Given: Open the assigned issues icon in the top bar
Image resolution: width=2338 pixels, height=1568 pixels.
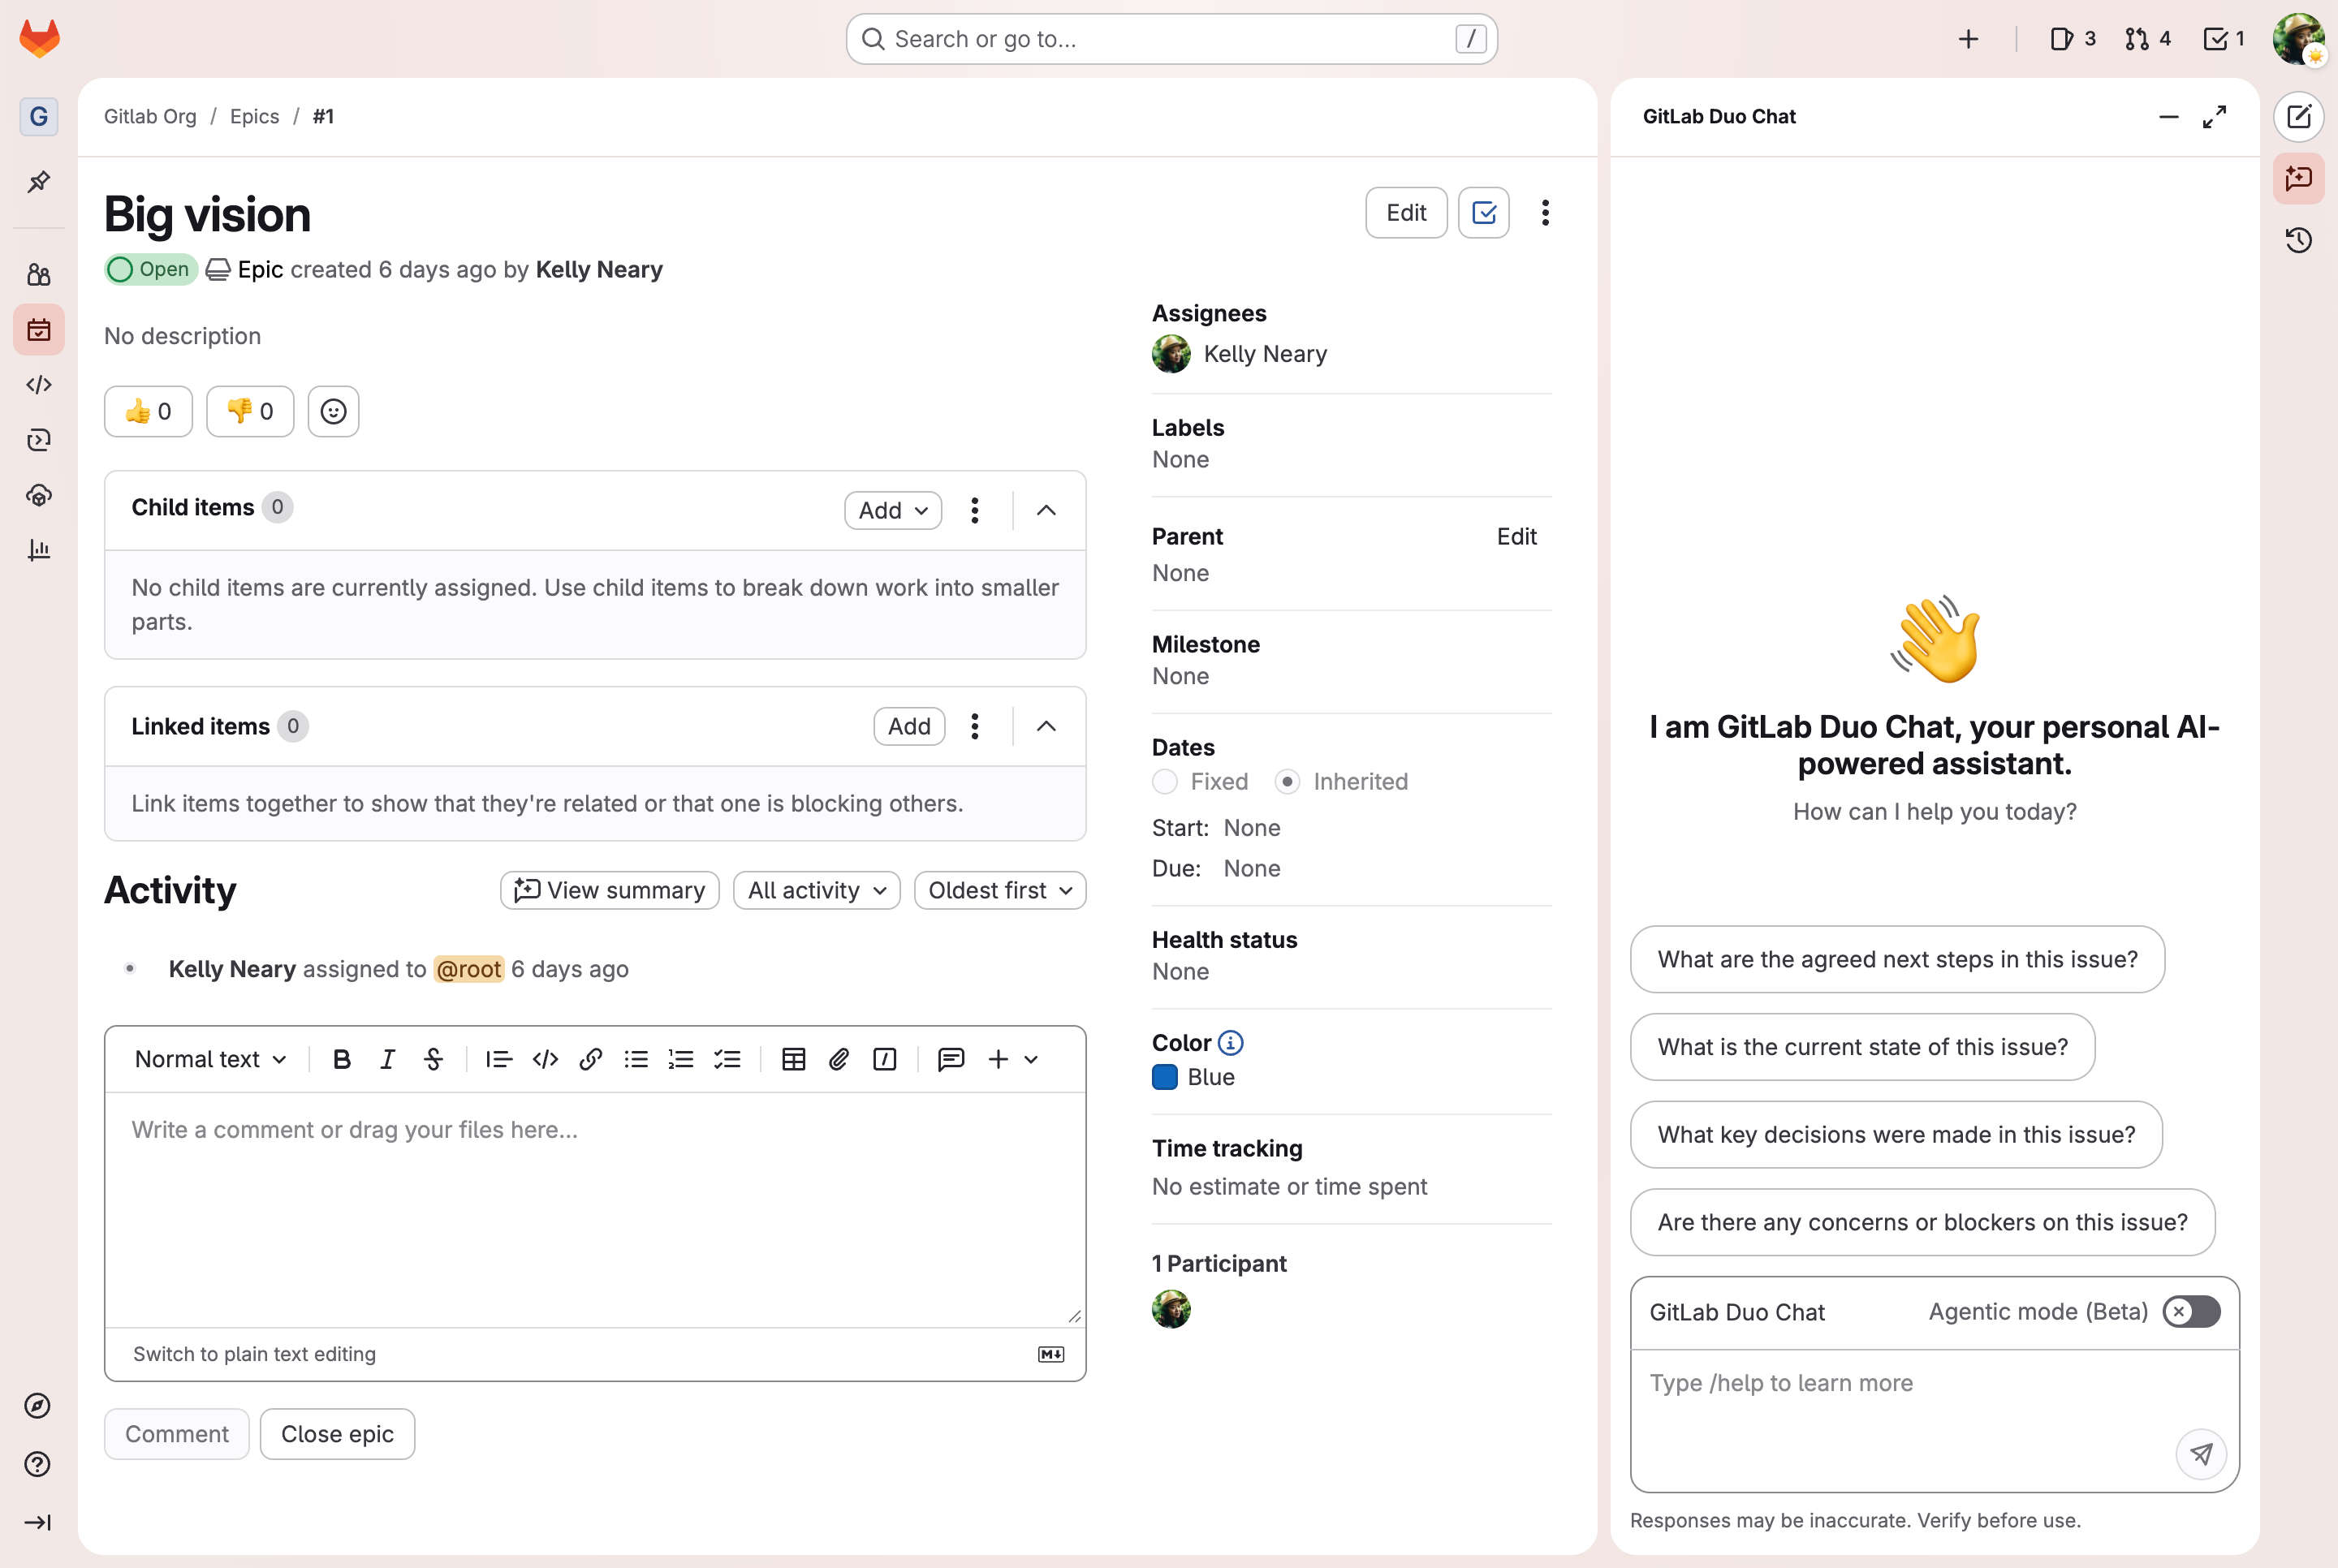Looking at the screenshot, I should click(2063, 39).
